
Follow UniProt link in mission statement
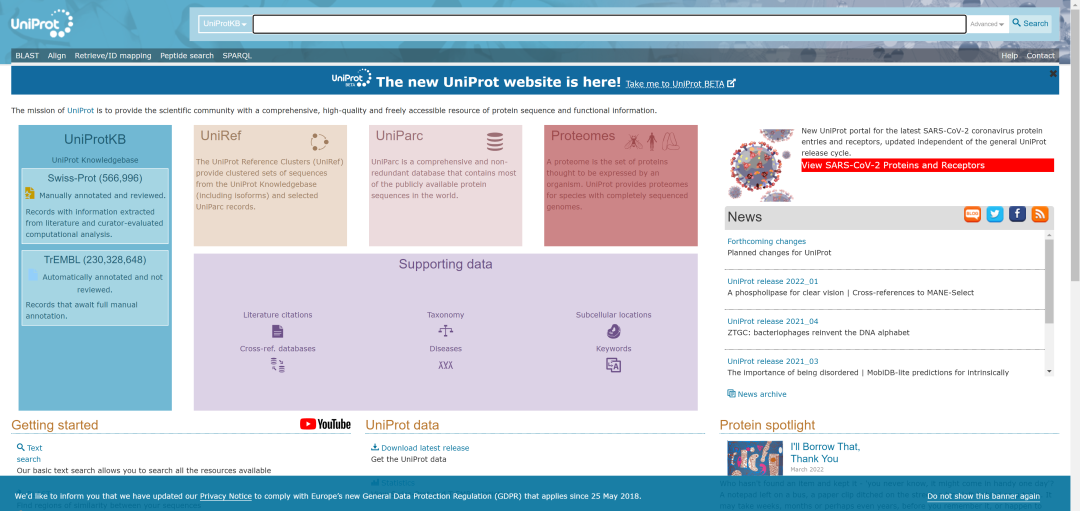pos(81,110)
